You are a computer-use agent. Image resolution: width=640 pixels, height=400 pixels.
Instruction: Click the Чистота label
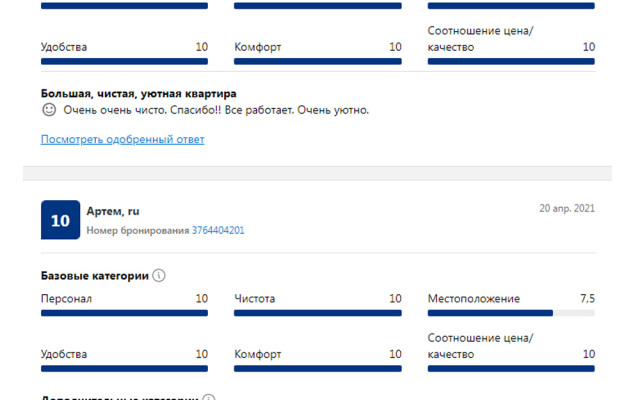pyautogui.click(x=254, y=299)
